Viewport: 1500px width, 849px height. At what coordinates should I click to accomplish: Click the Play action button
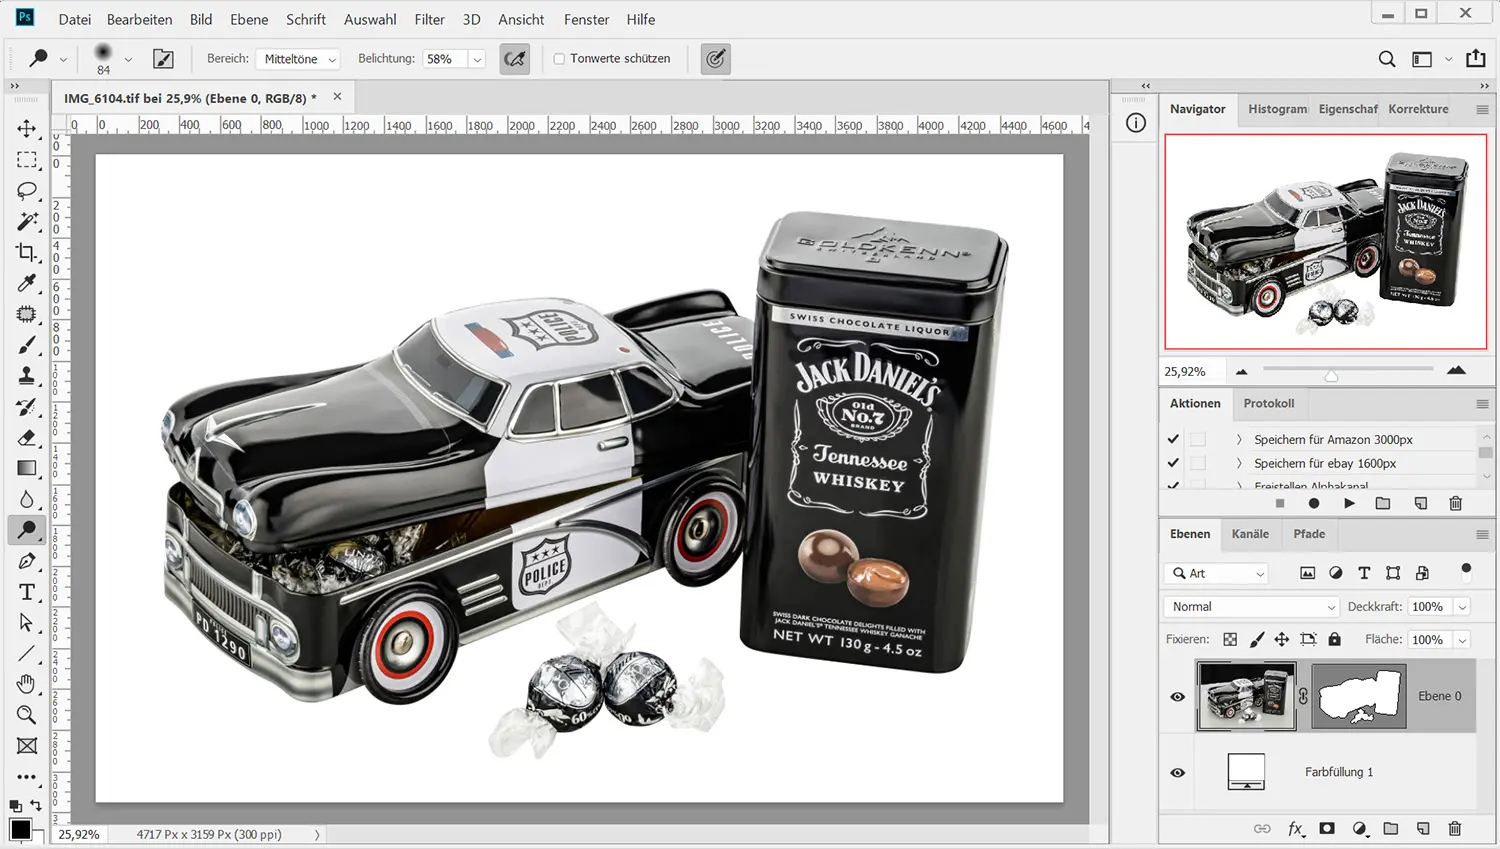(1349, 503)
